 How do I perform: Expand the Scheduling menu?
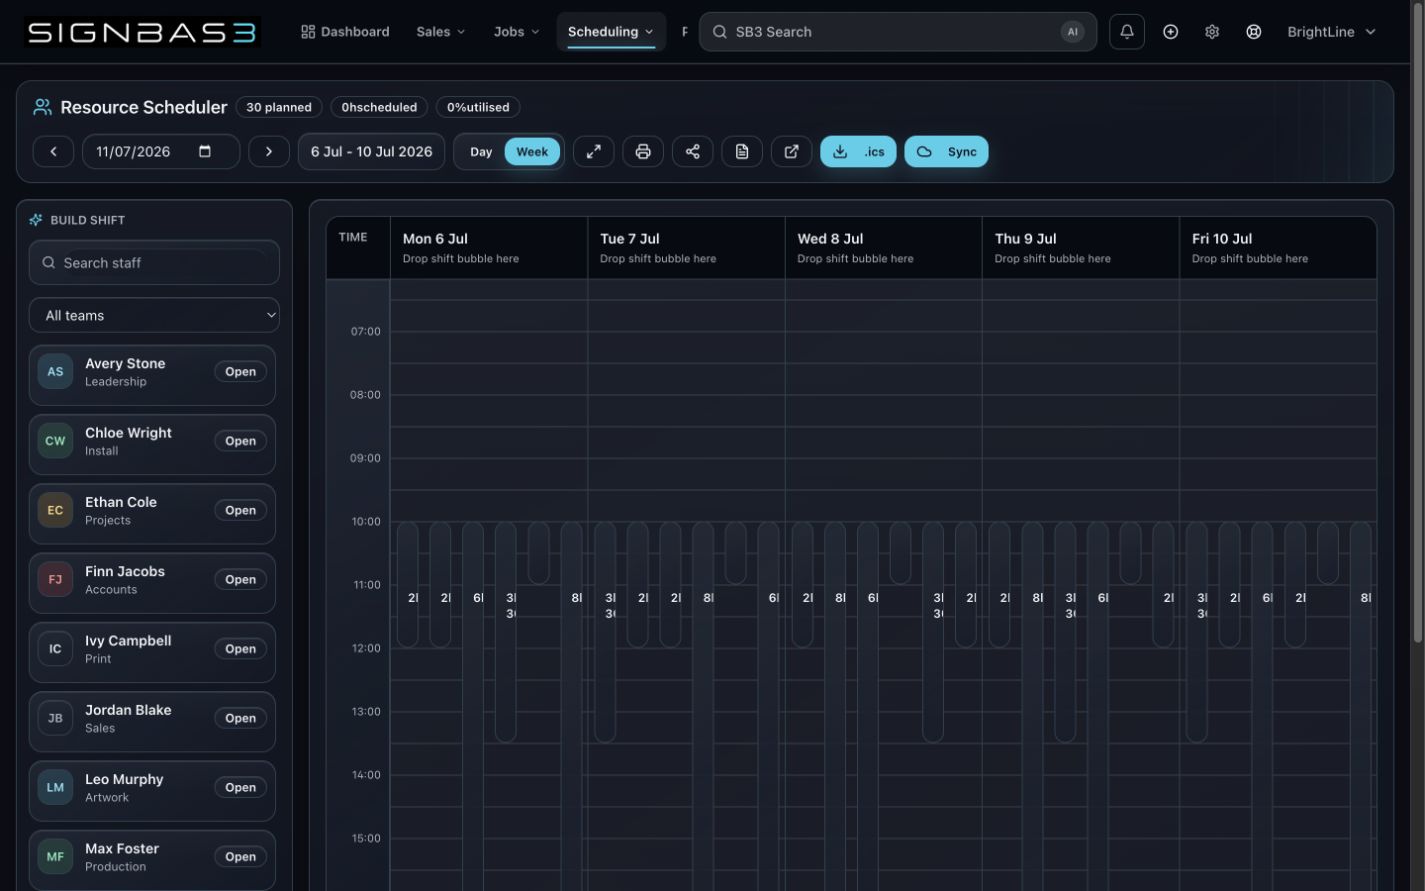pos(610,32)
